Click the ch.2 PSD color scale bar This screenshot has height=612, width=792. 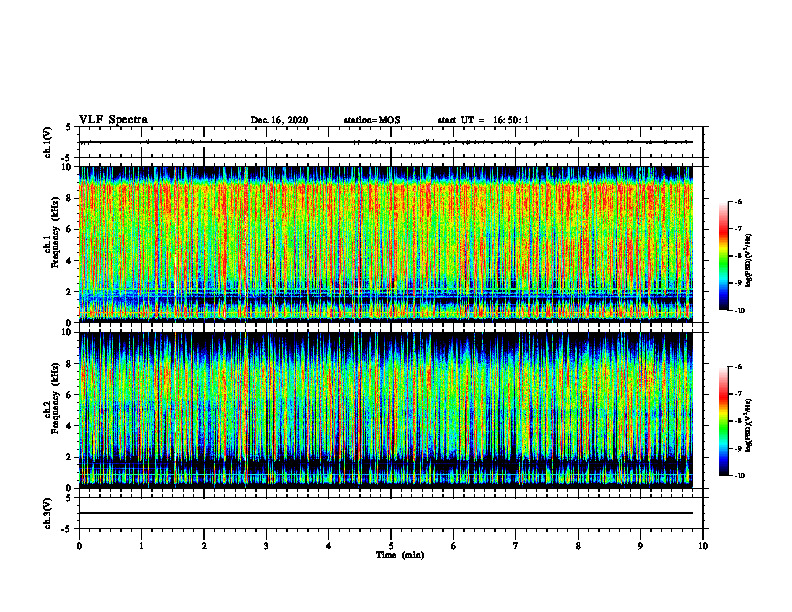[x=723, y=421]
